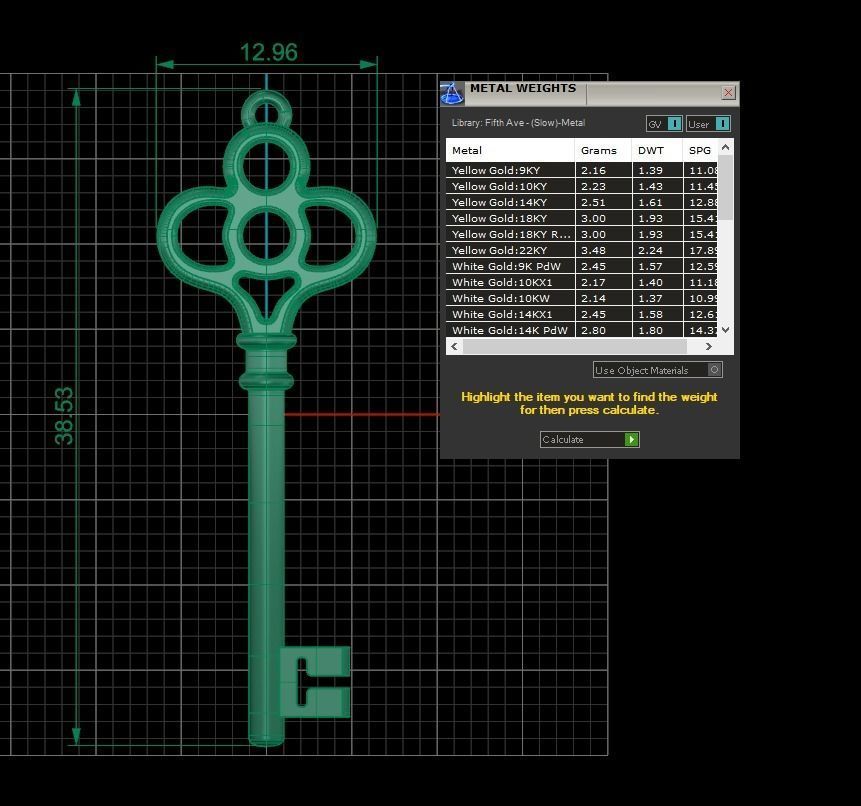The height and width of the screenshot is (806, 861).
Task: Select the Yellow Gold:18KY R... row
Action: tap(582, 234)
